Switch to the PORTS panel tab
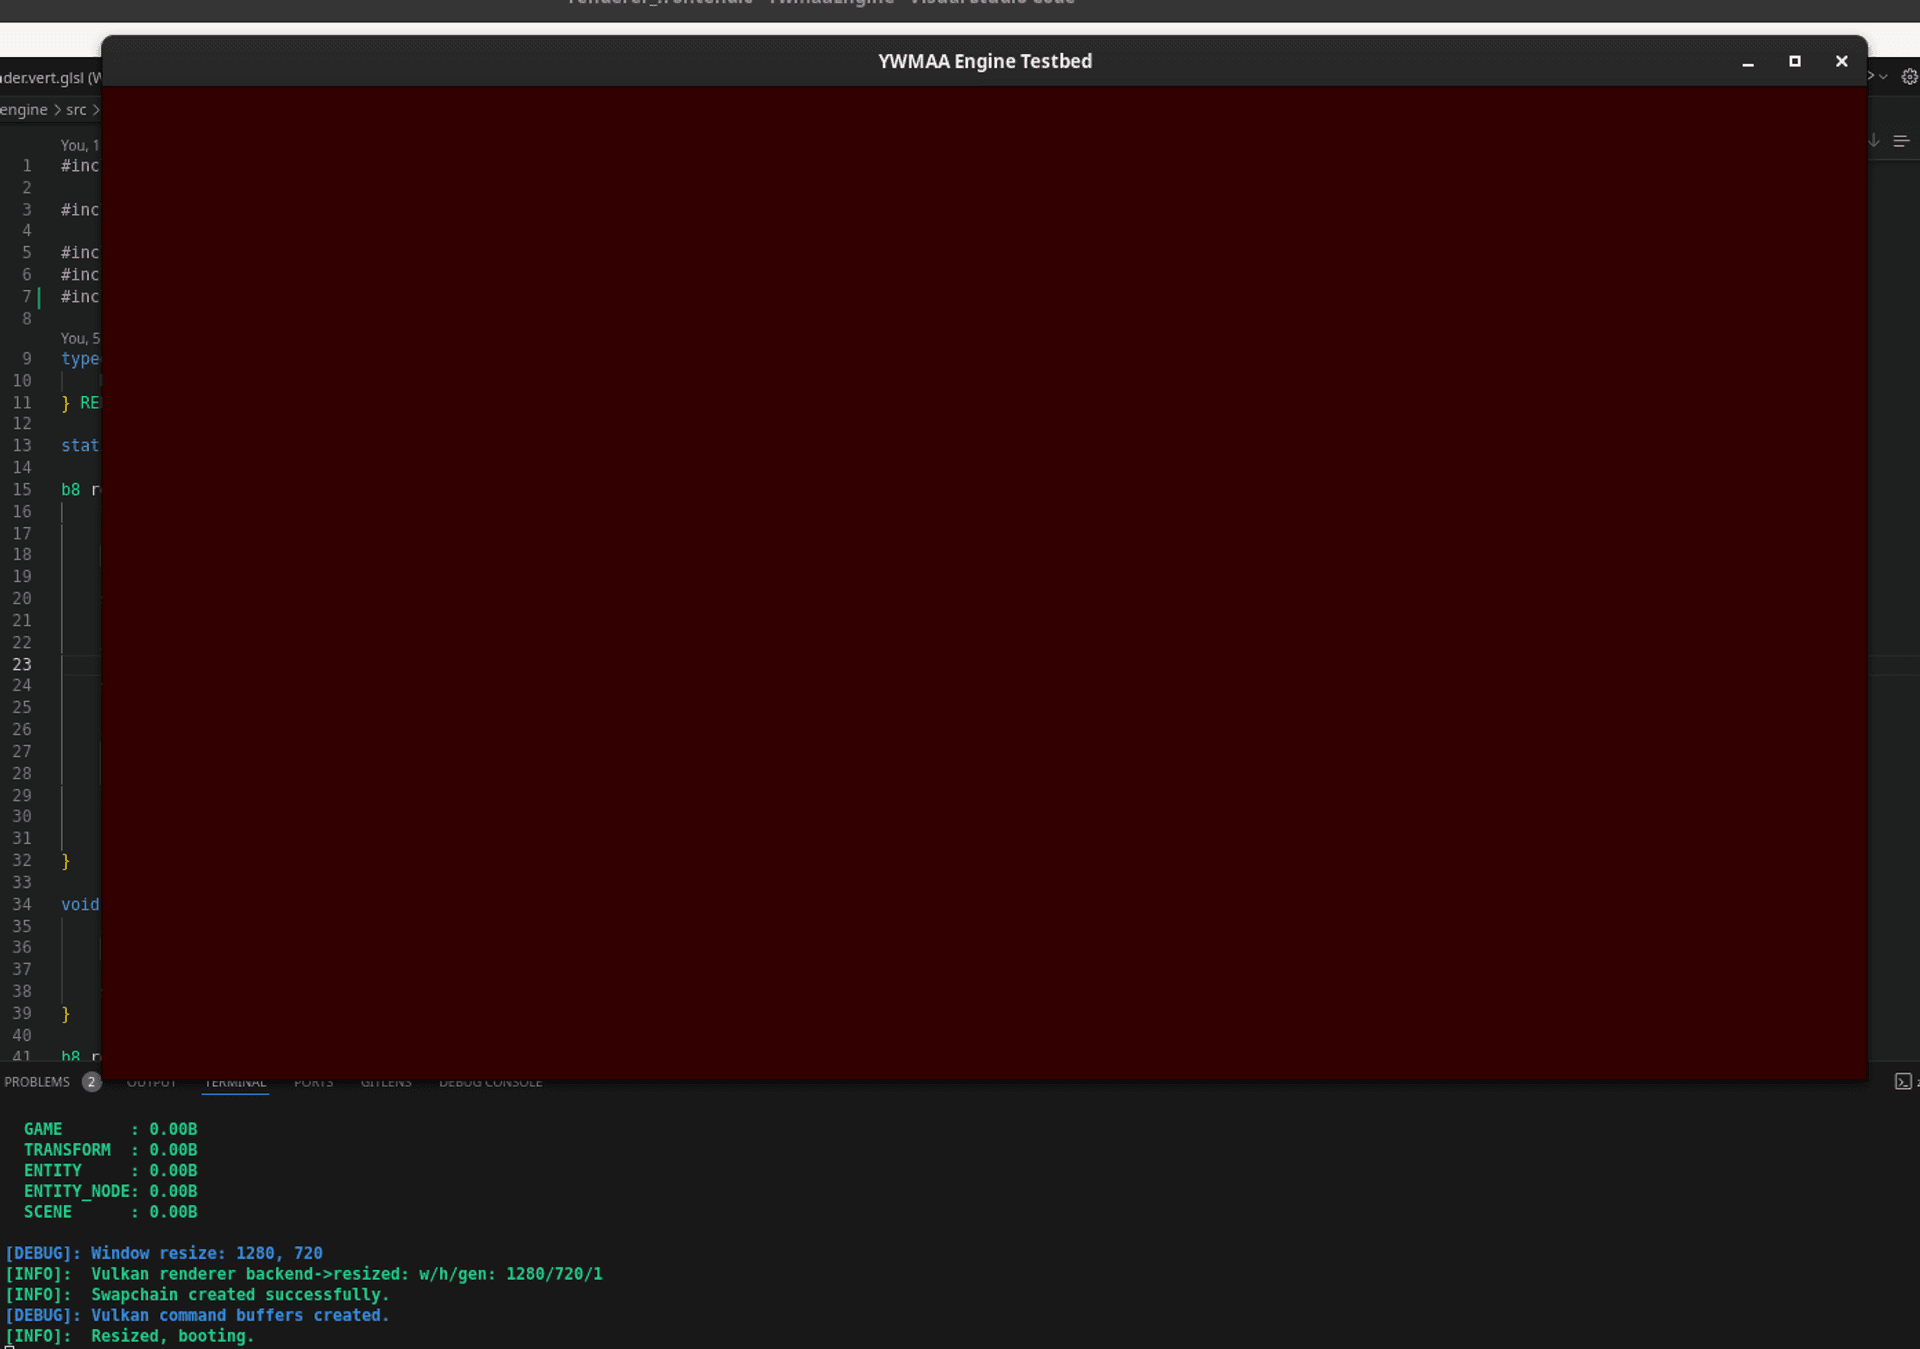 (313, 1083)
